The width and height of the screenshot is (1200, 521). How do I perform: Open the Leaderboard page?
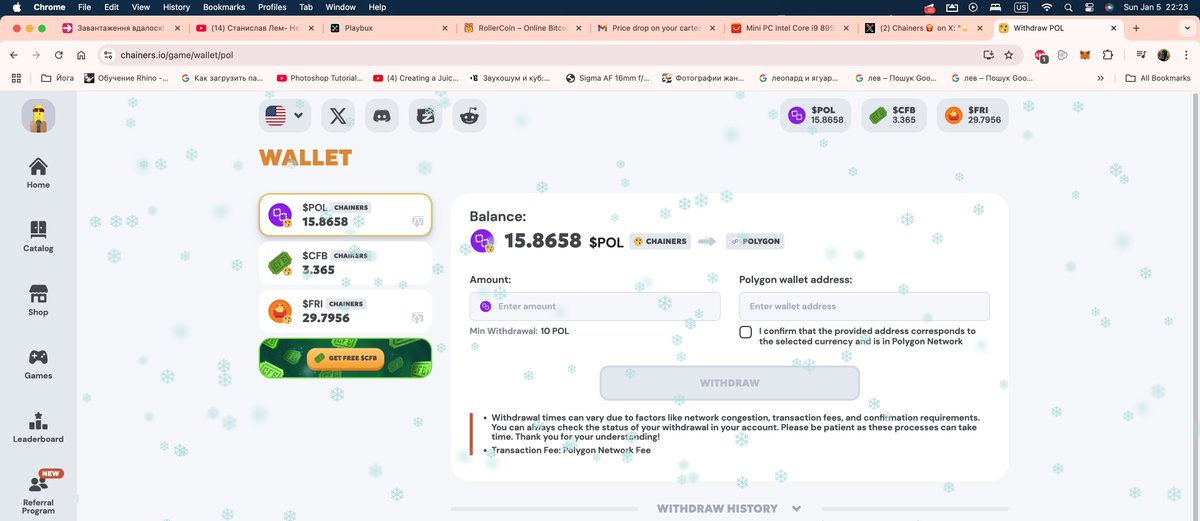click(x=38, y=427)
